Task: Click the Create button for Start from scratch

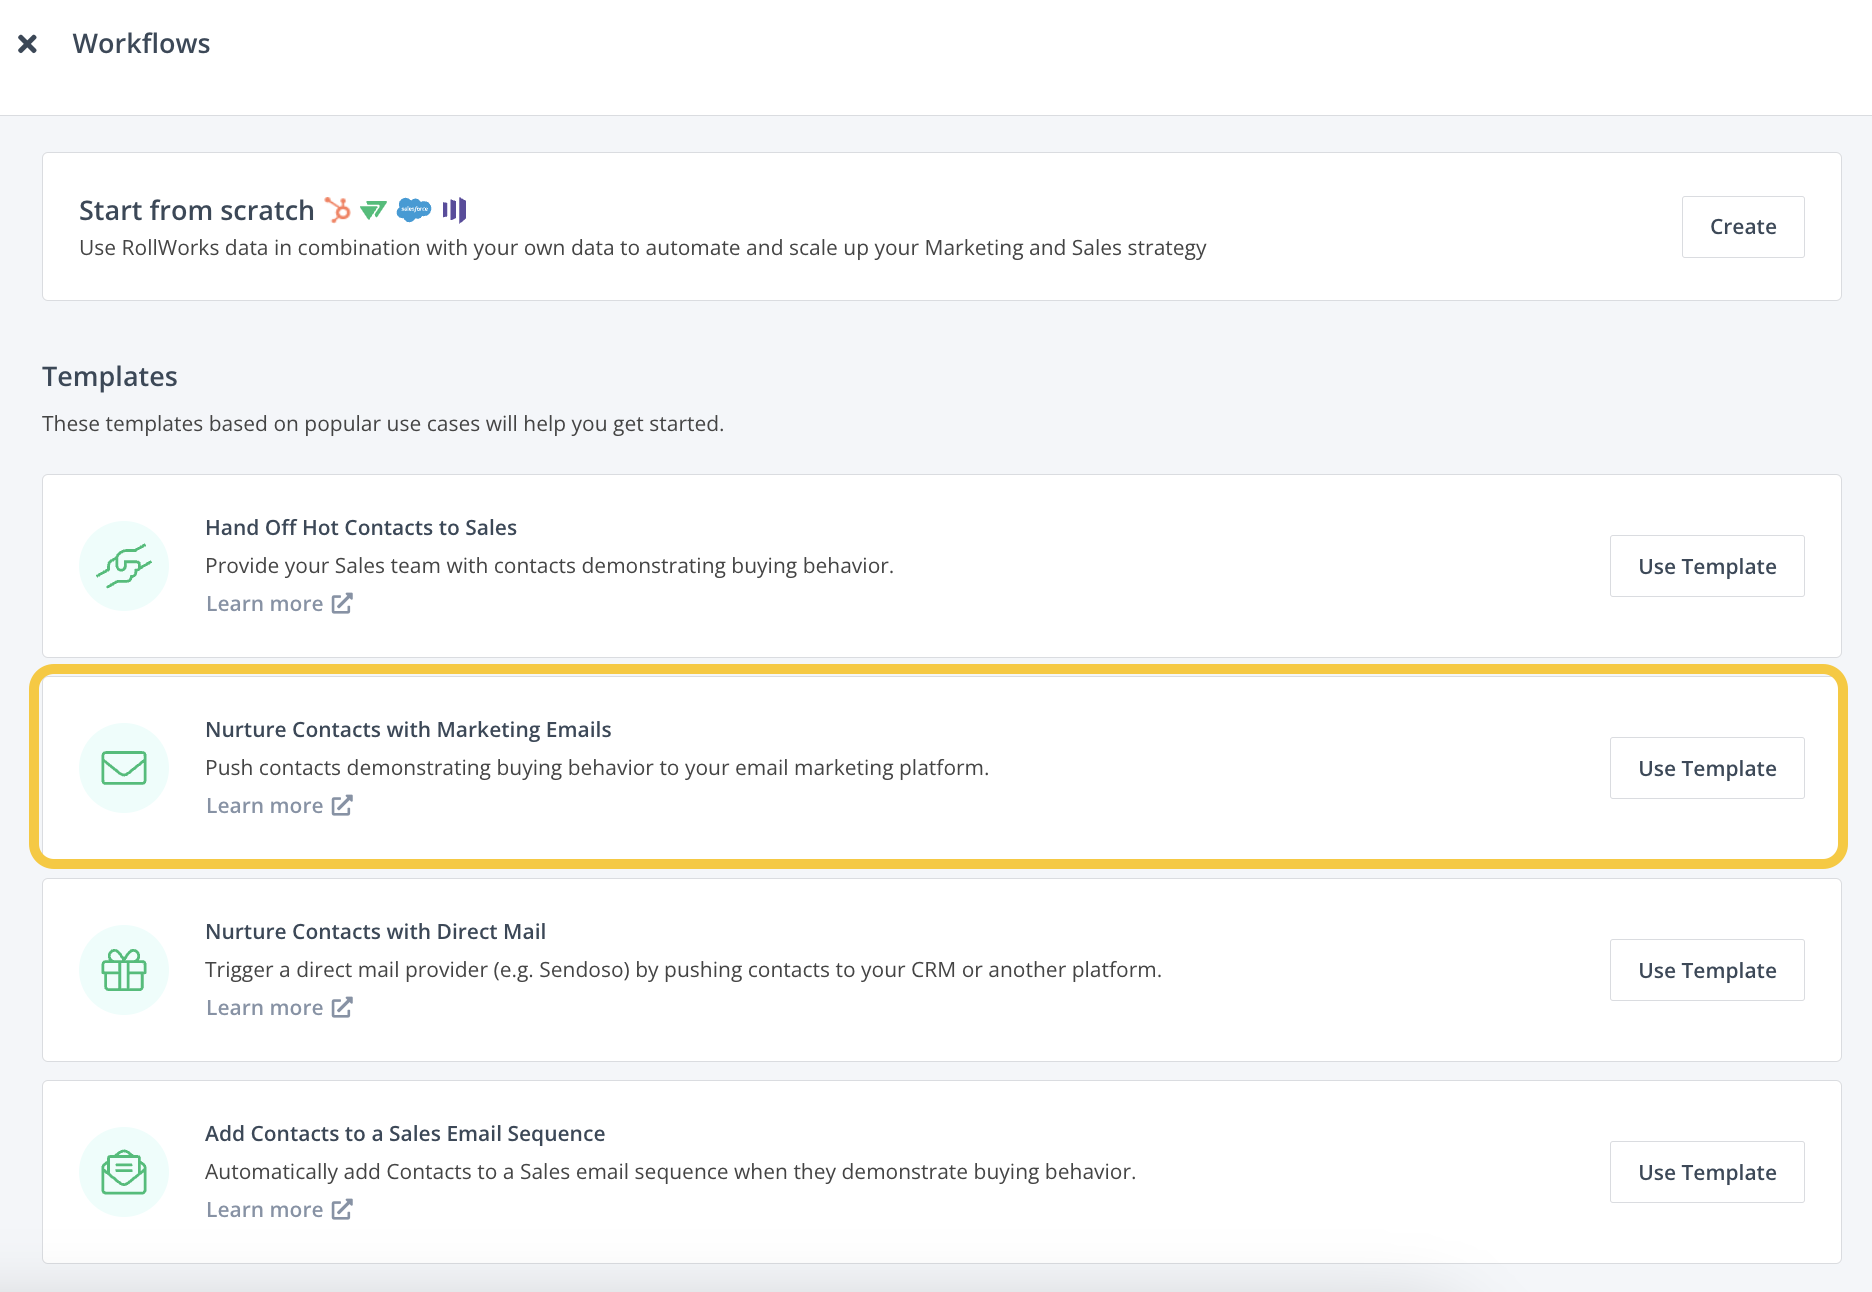Action: pyautogui.click(x=1743, y=227)
